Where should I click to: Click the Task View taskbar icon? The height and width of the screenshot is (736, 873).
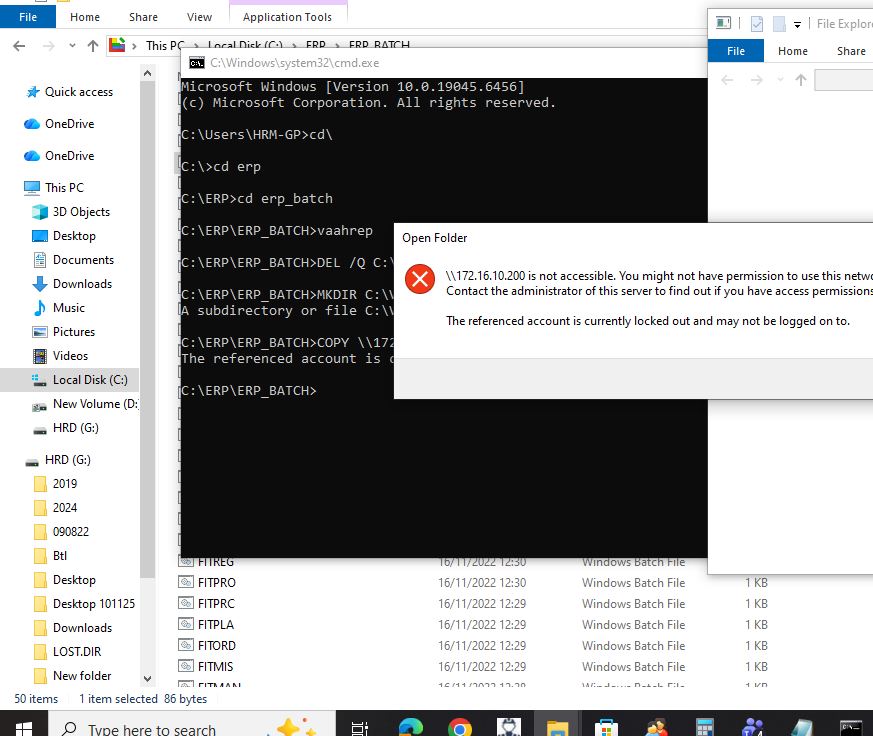coord(360,728)
